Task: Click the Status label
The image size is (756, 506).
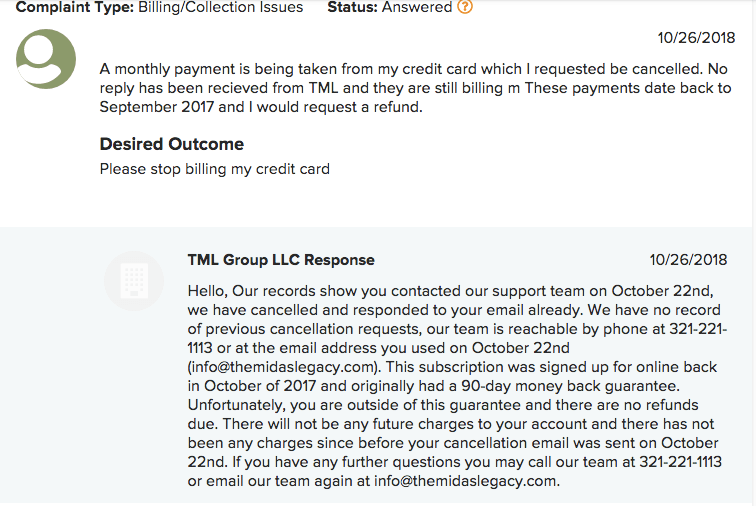Action: tap(352, 7)
